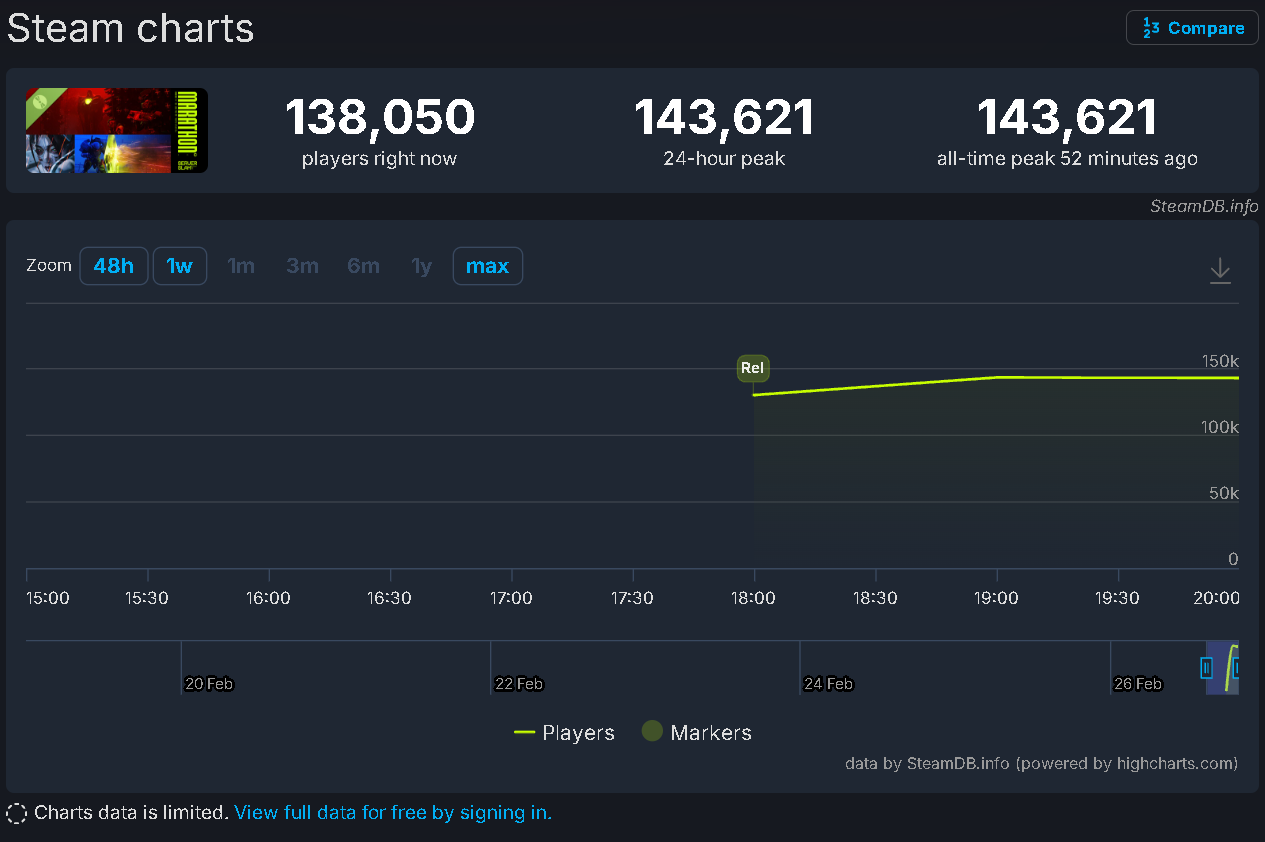Grab the right navigator range handle
The width and height of the screenshot is (1265, 842).
click(x=1236, y=668)
